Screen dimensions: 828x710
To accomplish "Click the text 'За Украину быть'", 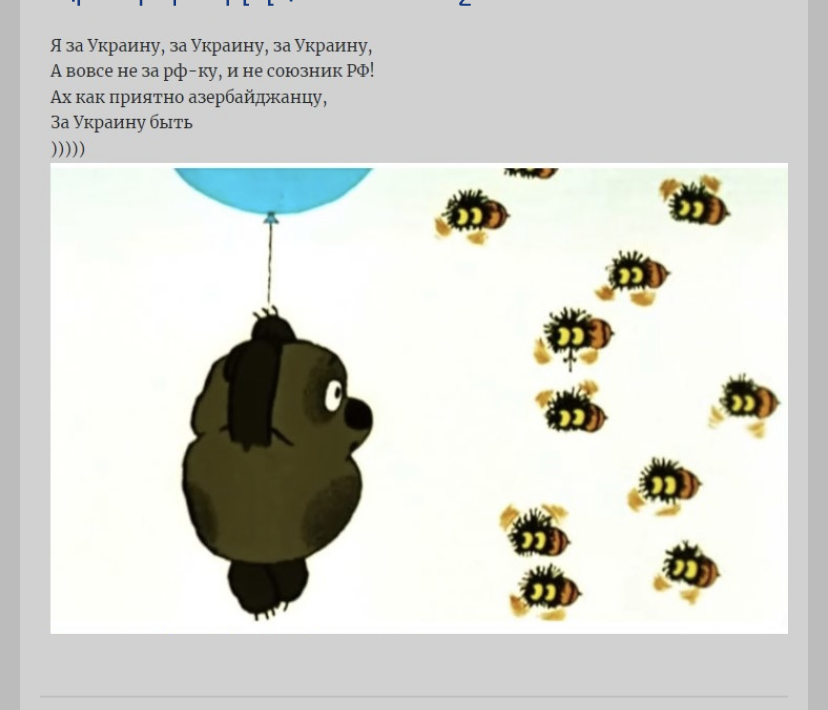I will click(x=121, y=123).
